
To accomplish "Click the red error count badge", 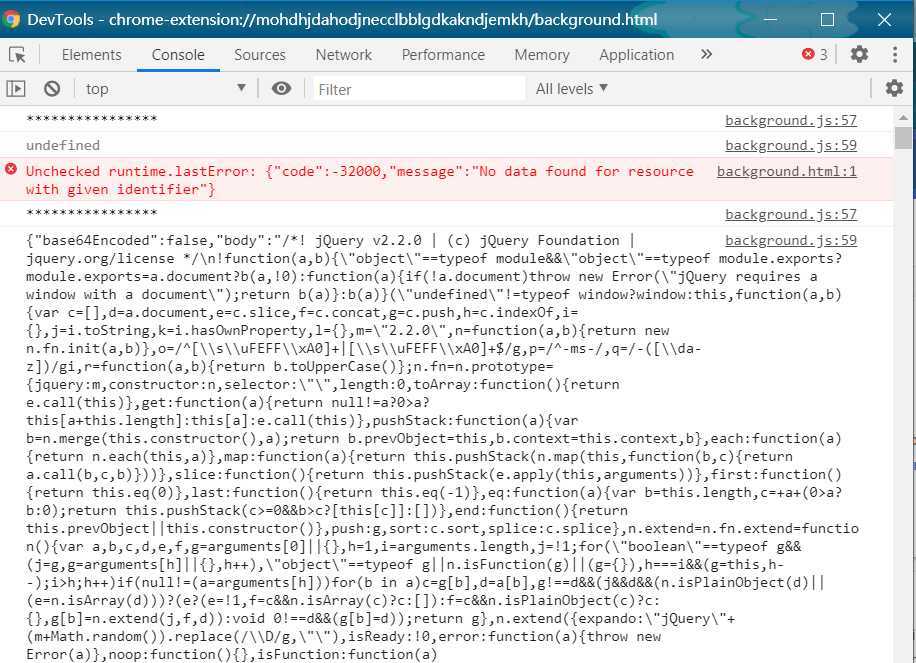I will point(815,54).
